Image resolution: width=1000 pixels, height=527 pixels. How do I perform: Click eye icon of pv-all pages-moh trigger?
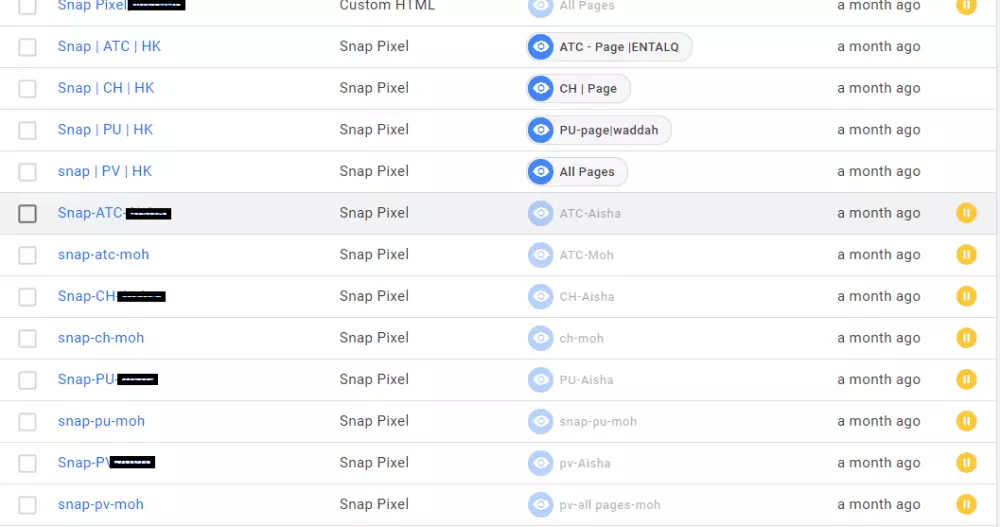click(x=540, y=504)
